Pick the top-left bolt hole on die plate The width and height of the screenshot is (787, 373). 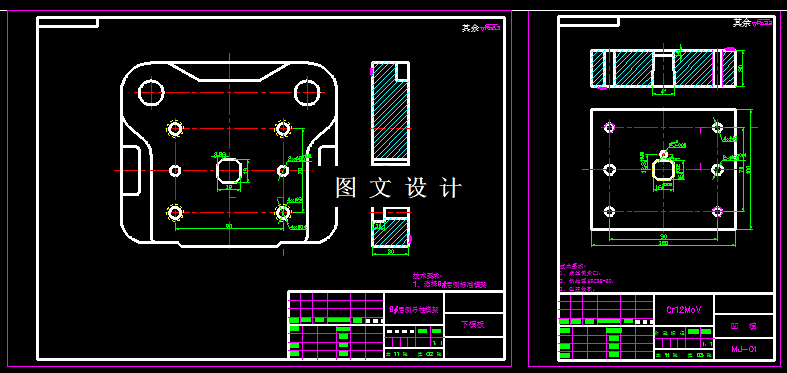[x=609, y=128]
